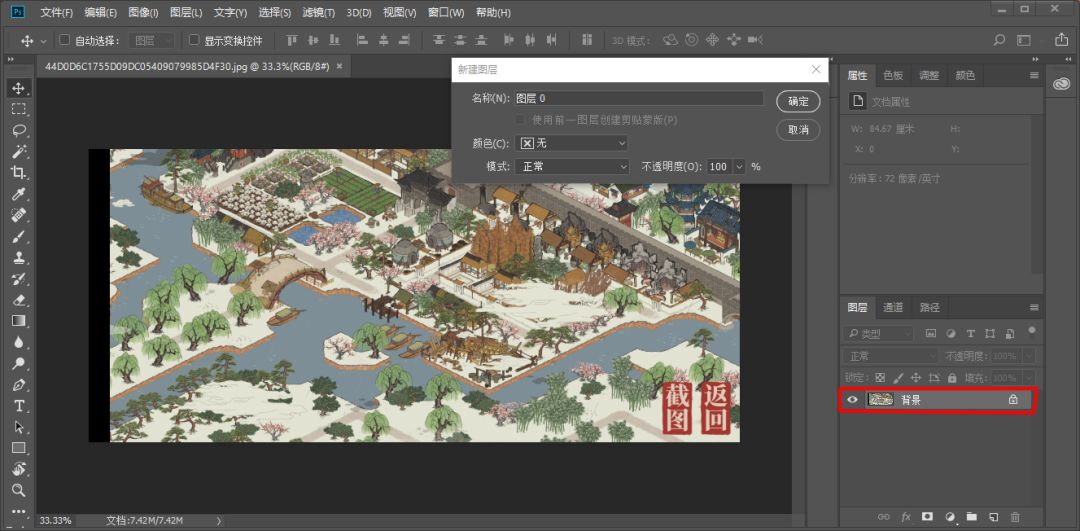Select the Rectangular Marquee tool

(x=19, y=109)
